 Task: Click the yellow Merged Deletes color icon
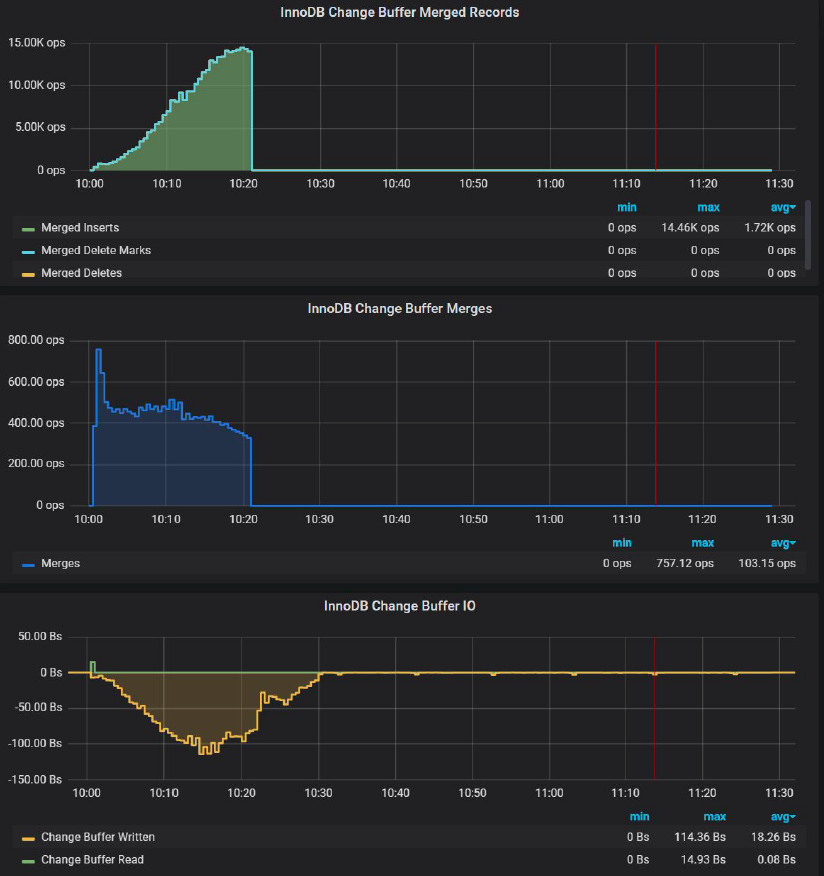tap(28, 273)
